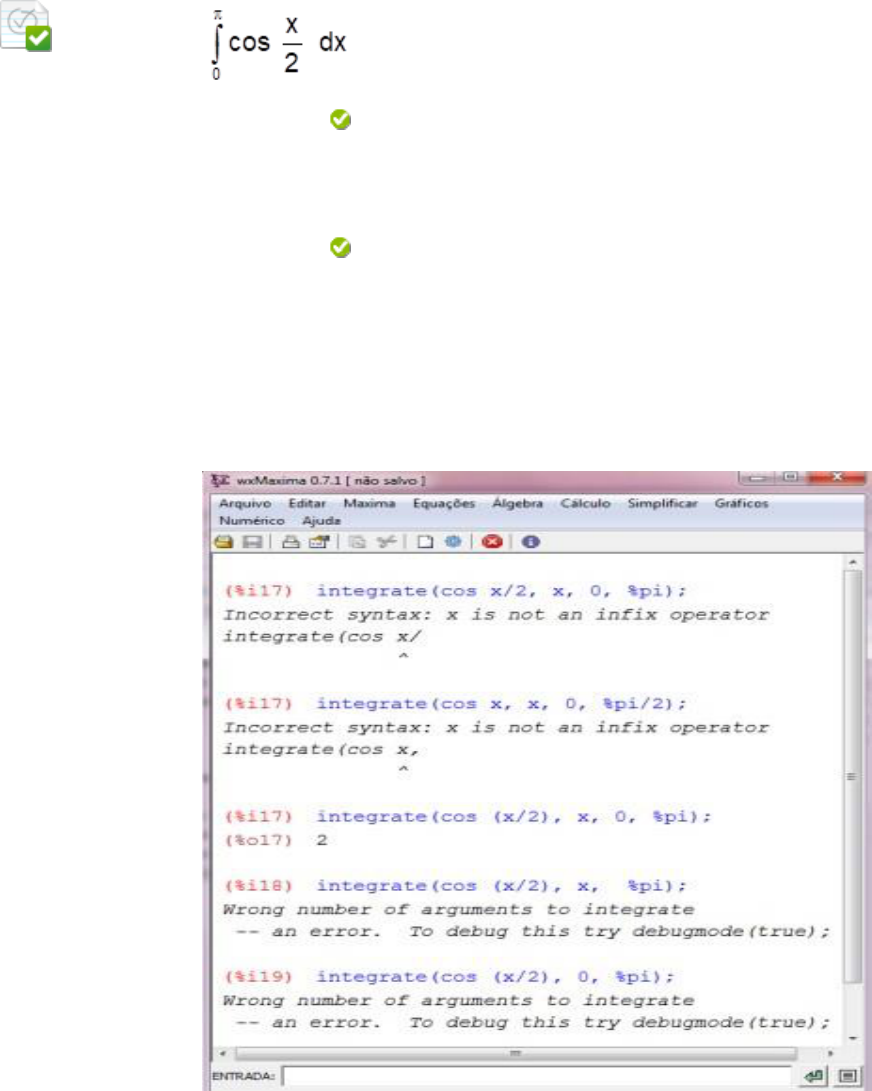Image resolution: width=872 pixels, height=1091 pixels.
Task: Click the lower small green check circle
Action: point(340,248)
